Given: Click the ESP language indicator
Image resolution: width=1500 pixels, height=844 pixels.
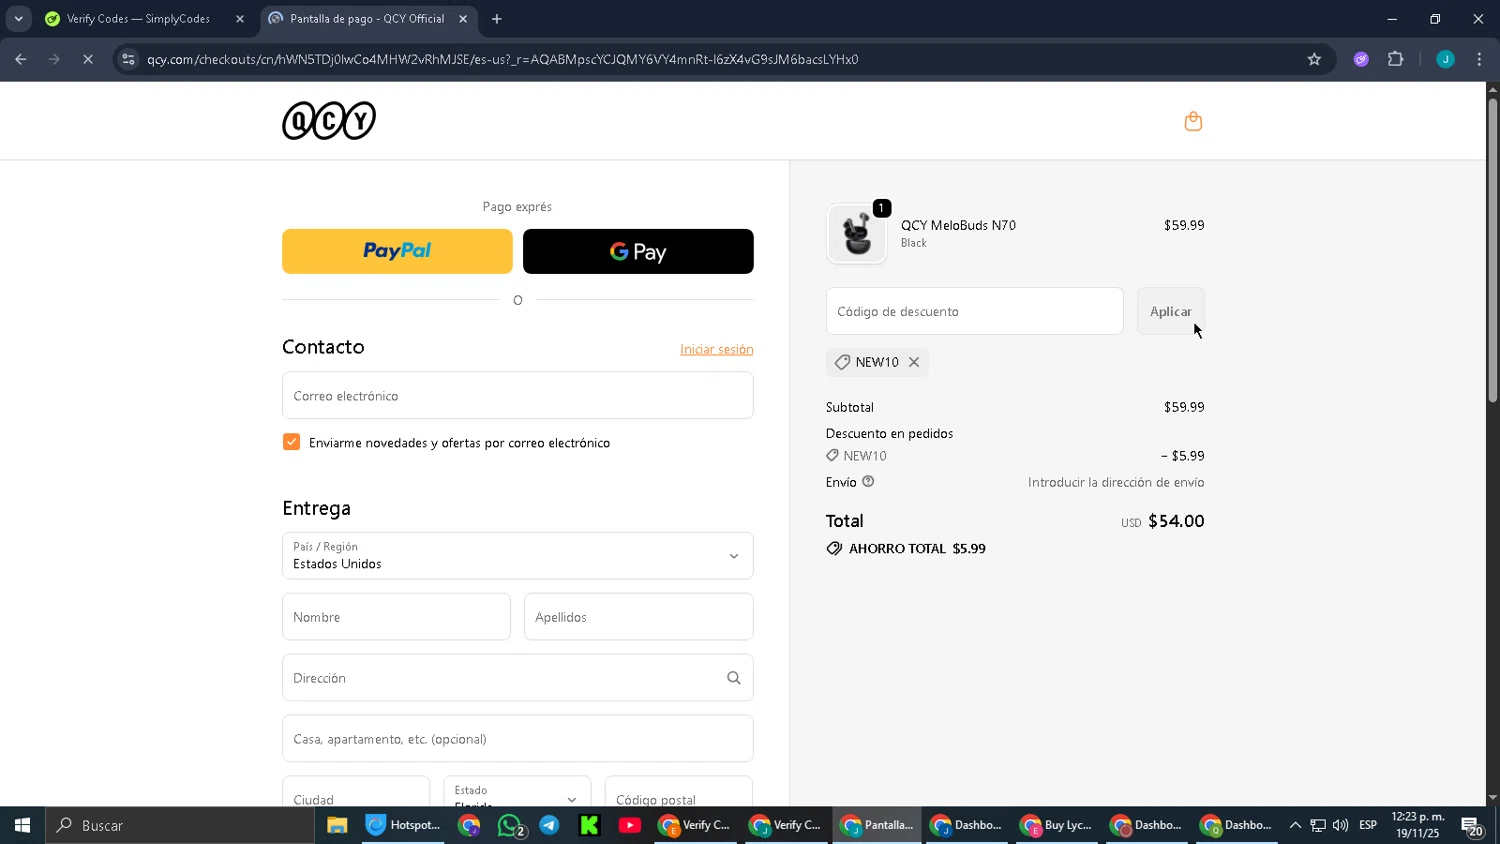Looking at the screenshot, I should 1368,825.
